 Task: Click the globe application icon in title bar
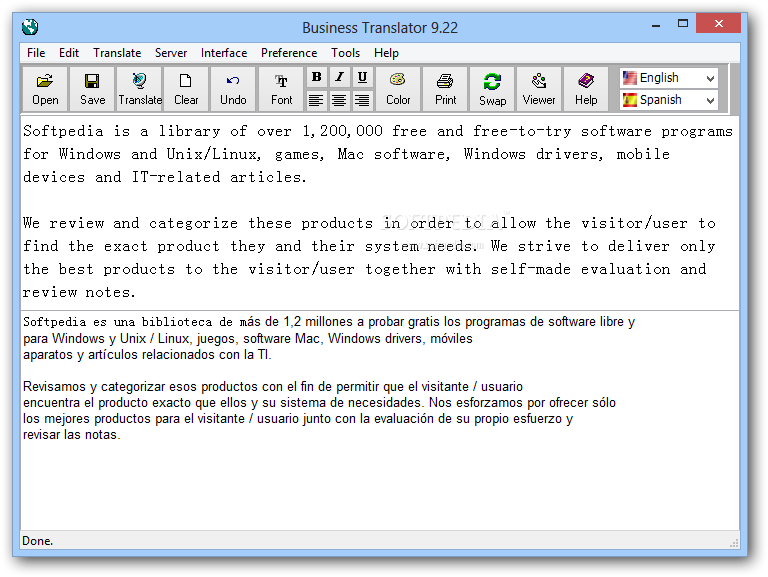pyautogui.click(x=30, y=27)
